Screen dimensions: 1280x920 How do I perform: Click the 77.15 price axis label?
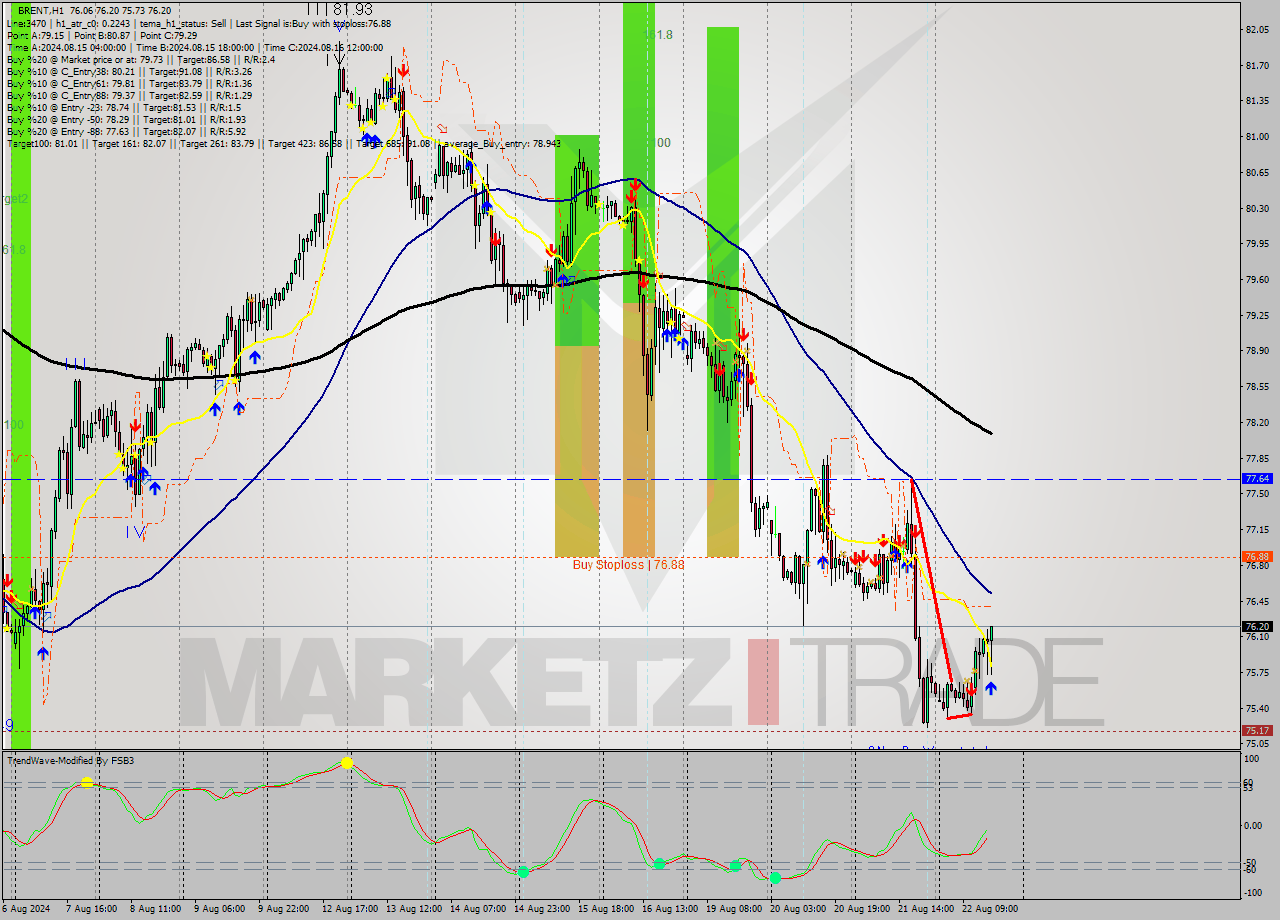(1258, 529)
